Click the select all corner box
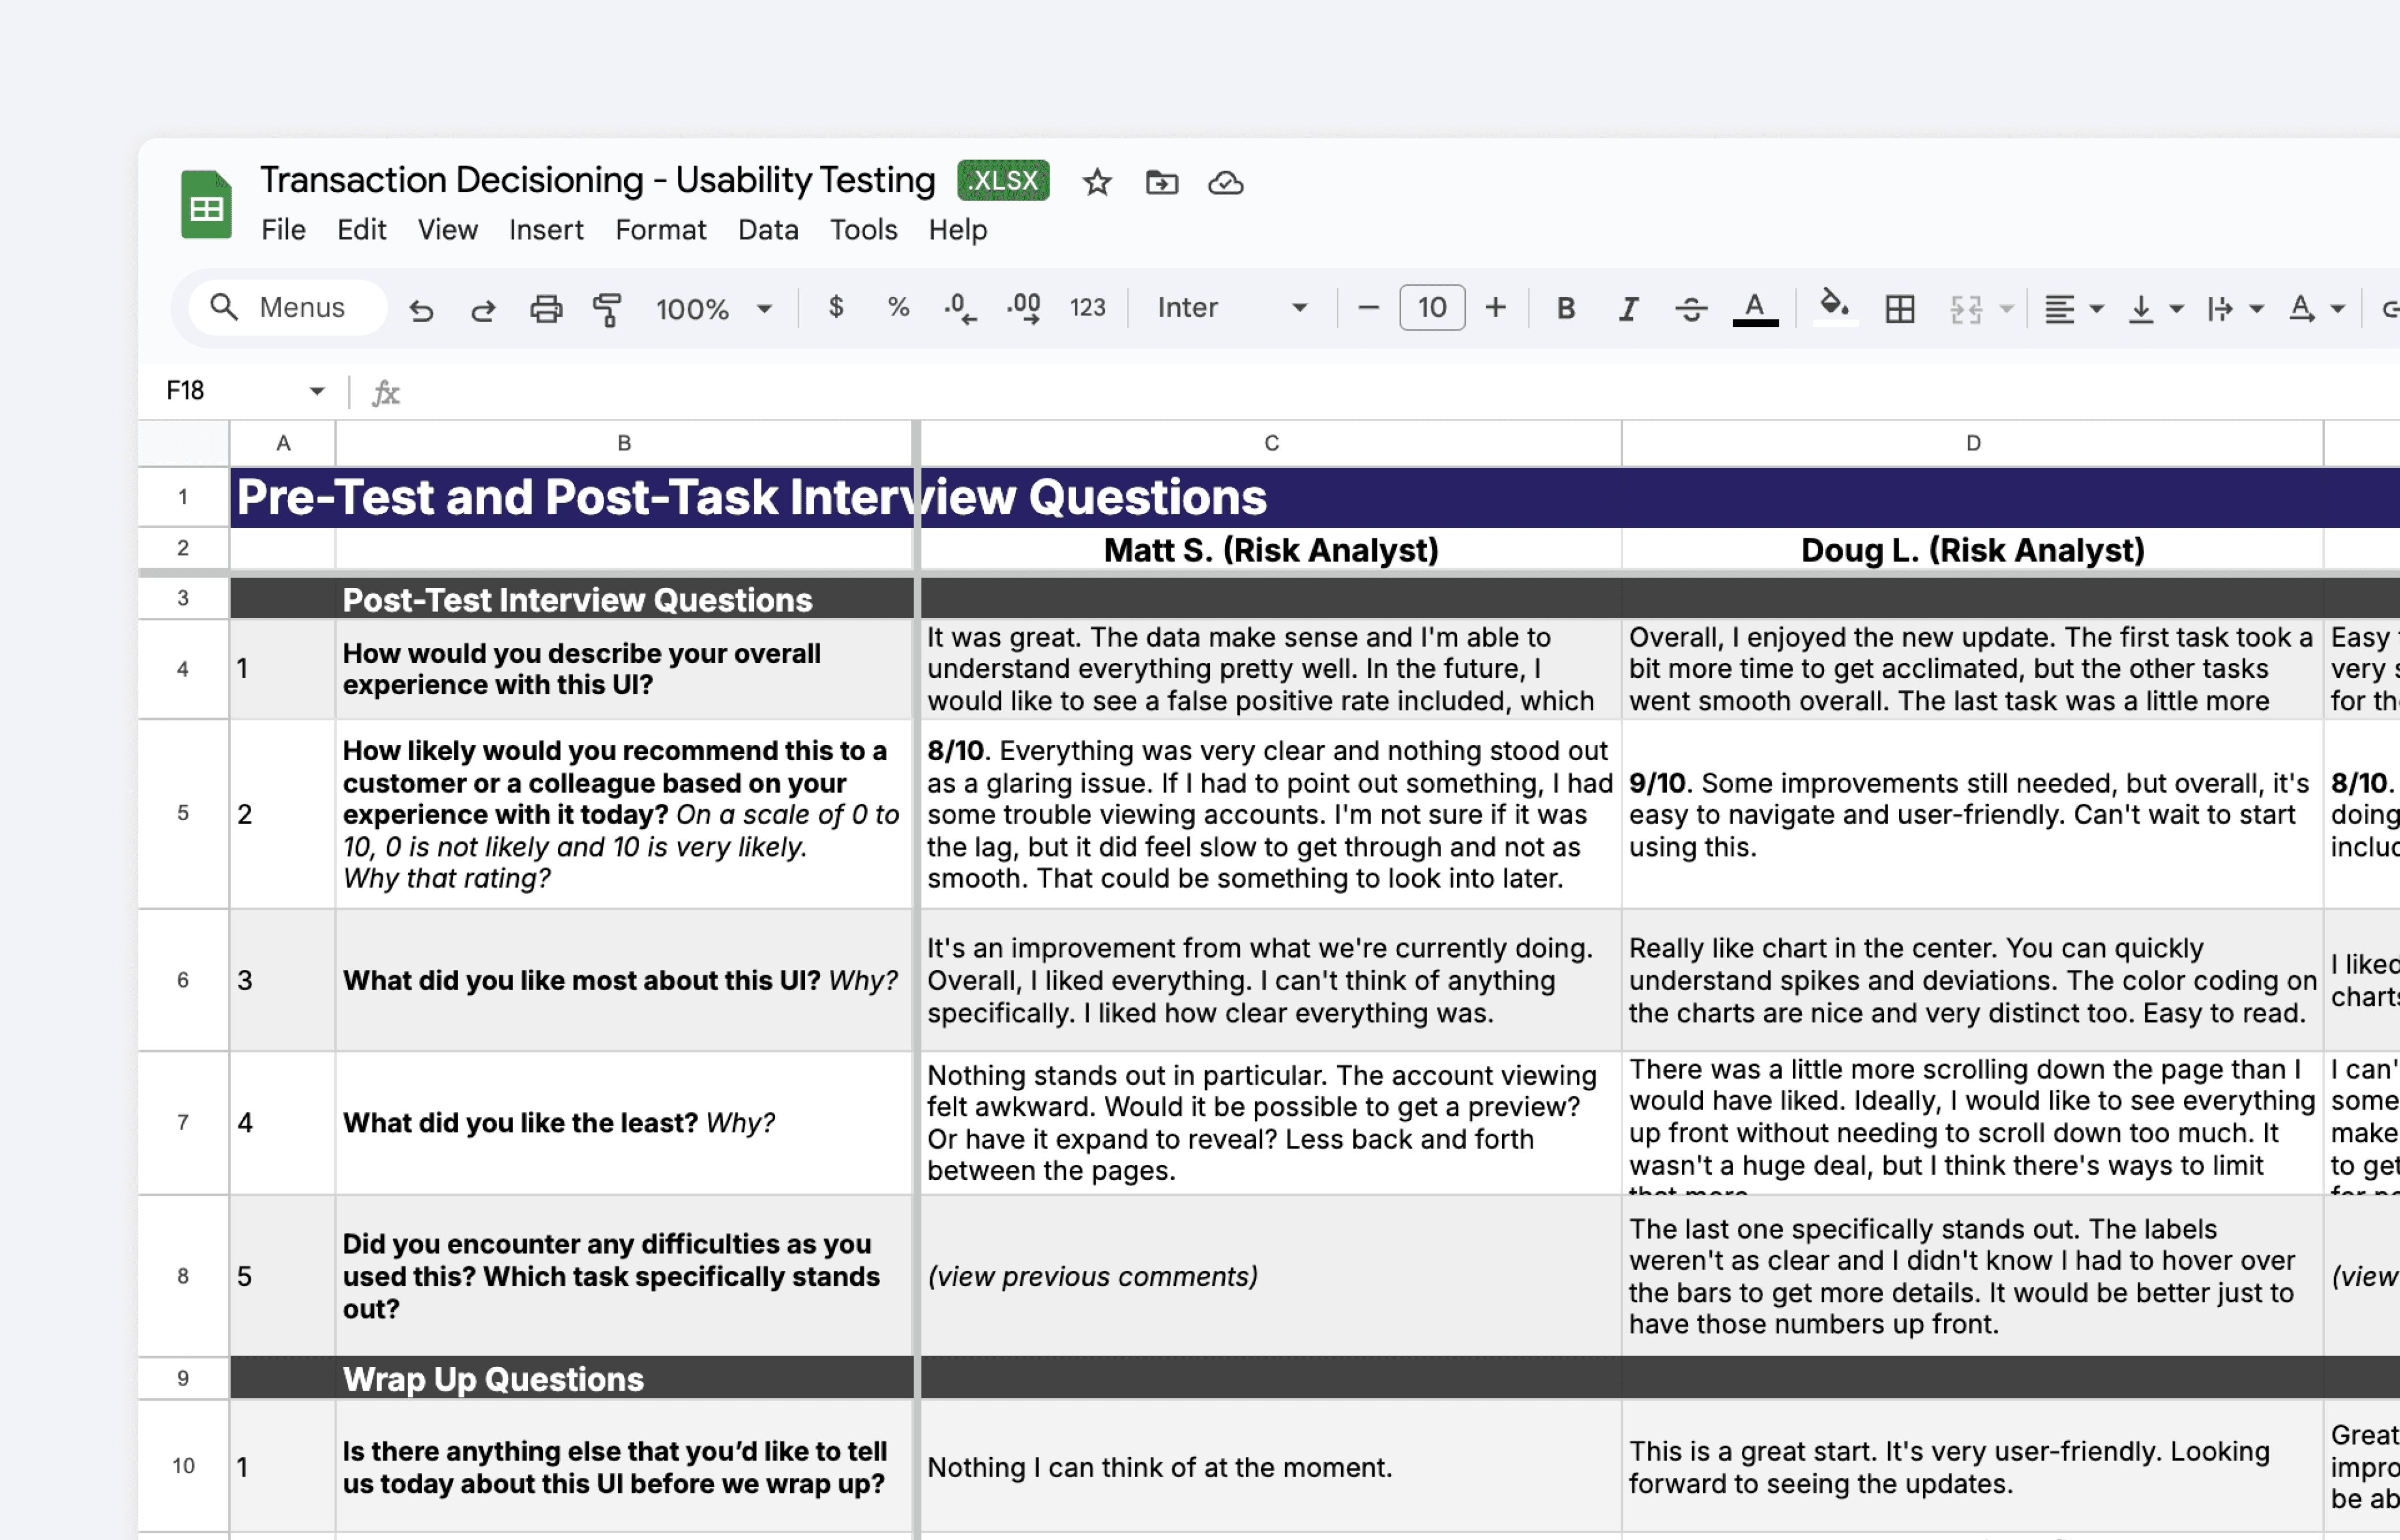 point(183,443)
